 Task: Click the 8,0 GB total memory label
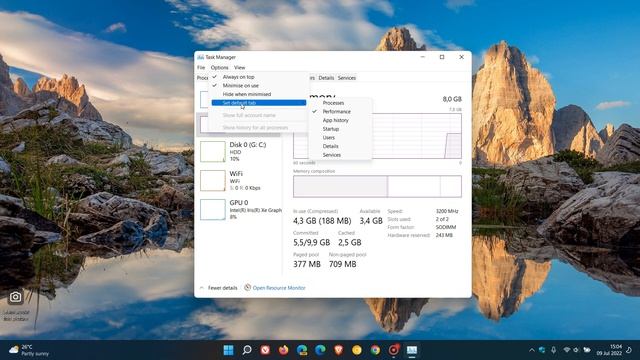tap(452, 99)
